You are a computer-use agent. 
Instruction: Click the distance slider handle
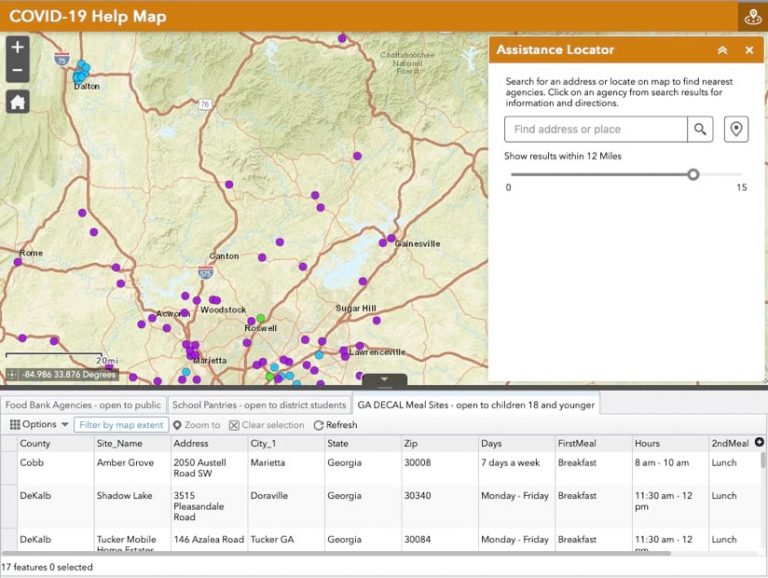tap(693, 174)
